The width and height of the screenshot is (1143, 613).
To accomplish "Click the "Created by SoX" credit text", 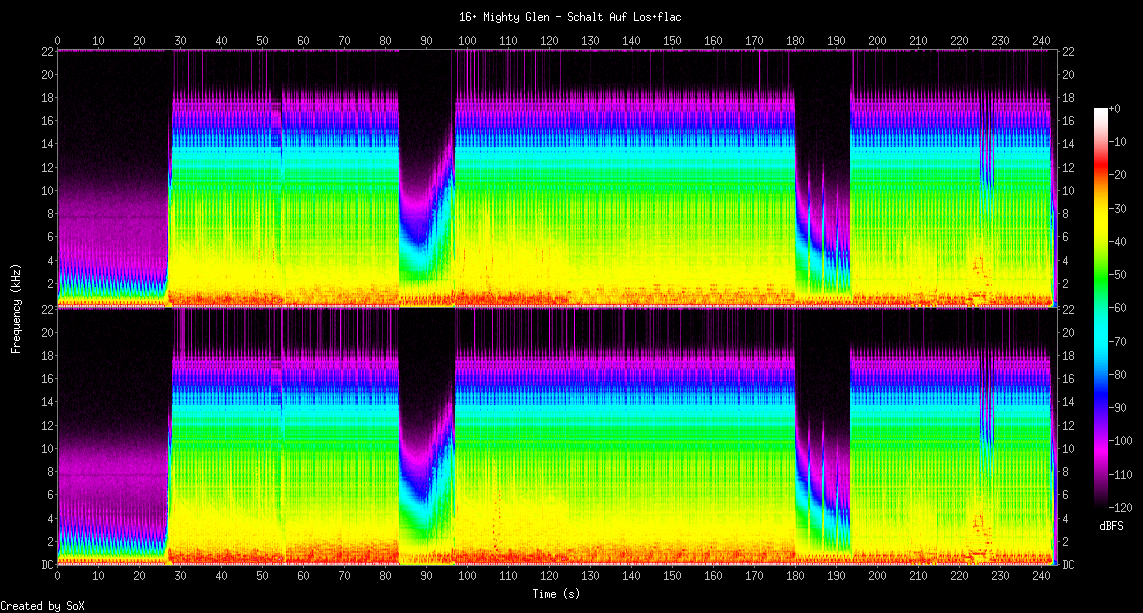I will click(x=42, y=606).
